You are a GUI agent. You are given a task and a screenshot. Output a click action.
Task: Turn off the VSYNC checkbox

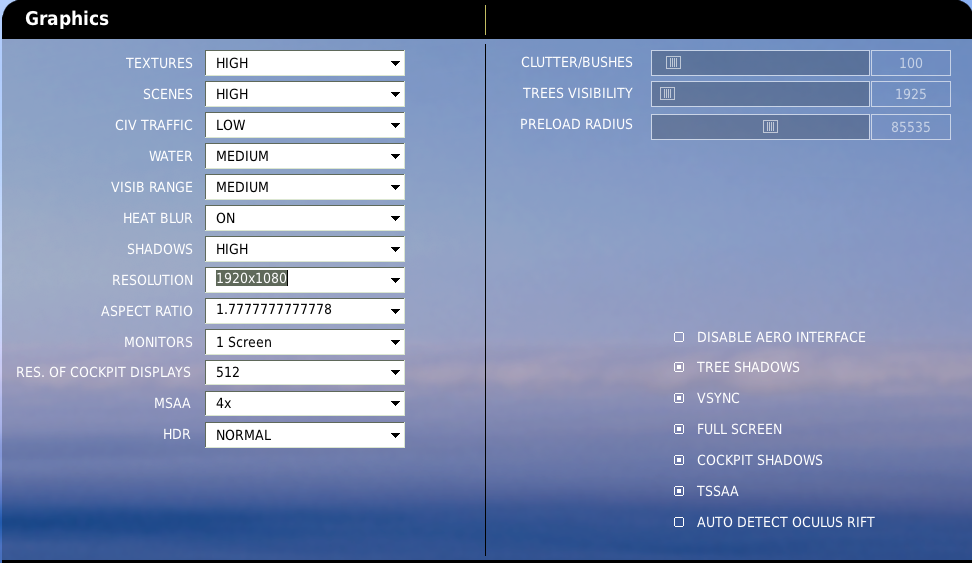pos(679,398)
